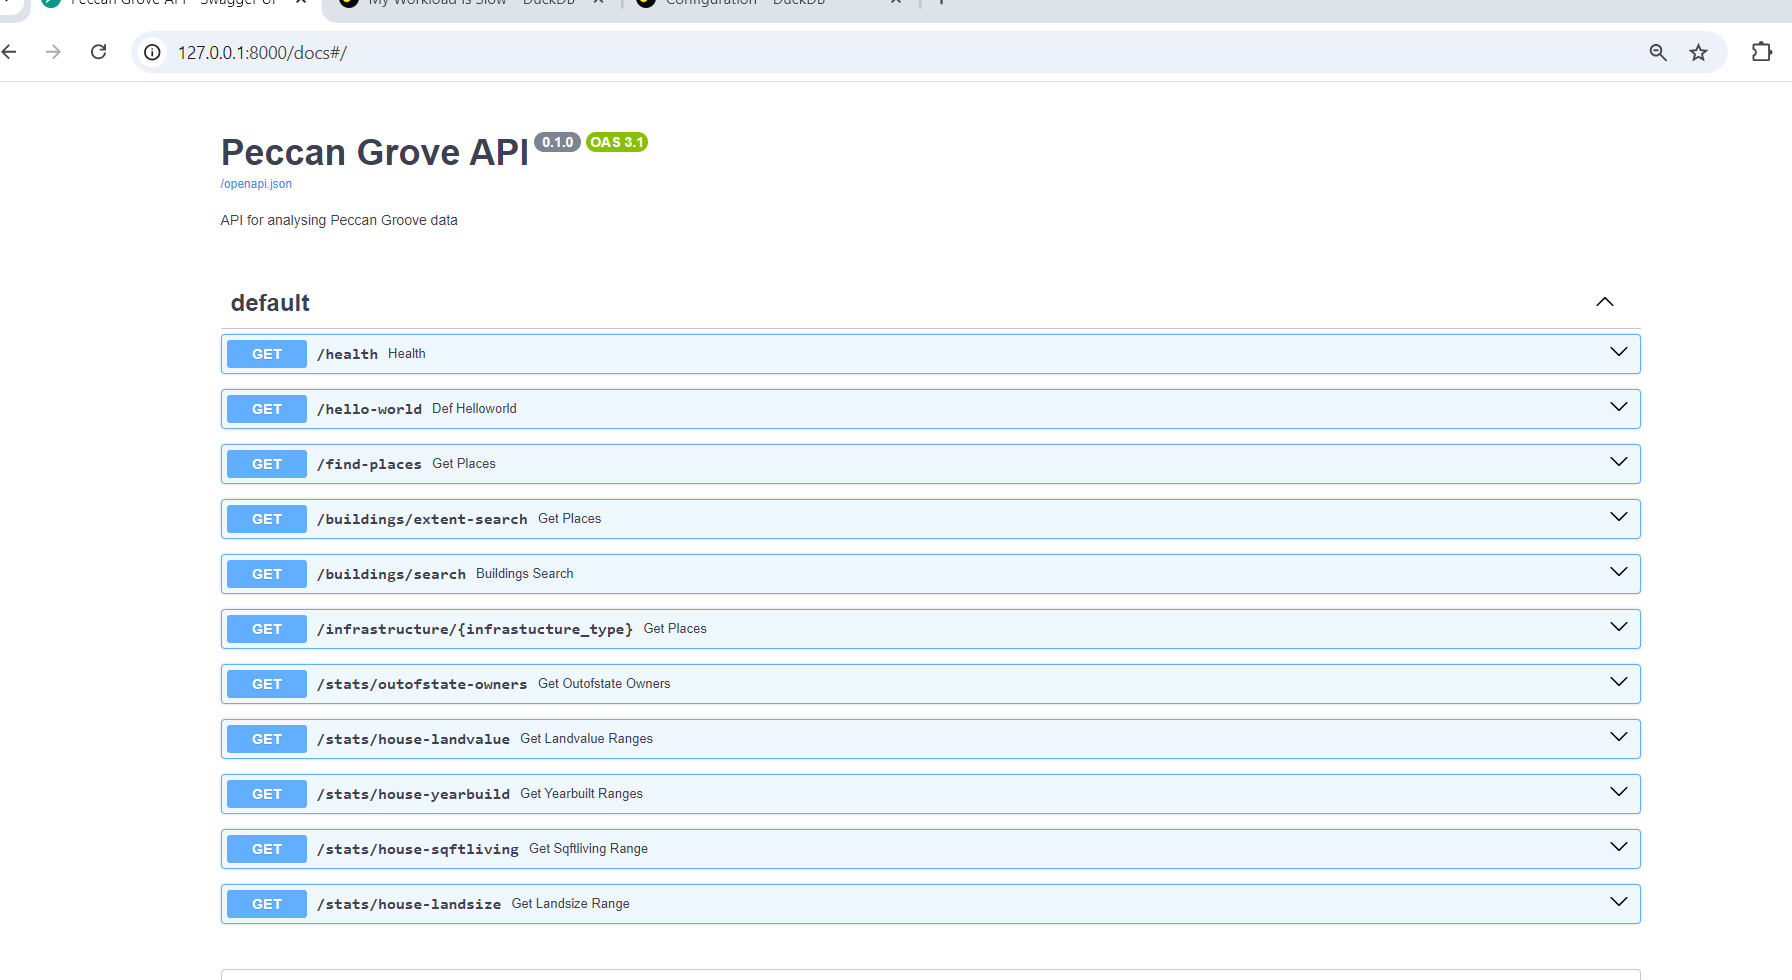Click the GET button for /buildings/extent-search
Viewport: 1792px width, 980px height.
pos(267,519)
